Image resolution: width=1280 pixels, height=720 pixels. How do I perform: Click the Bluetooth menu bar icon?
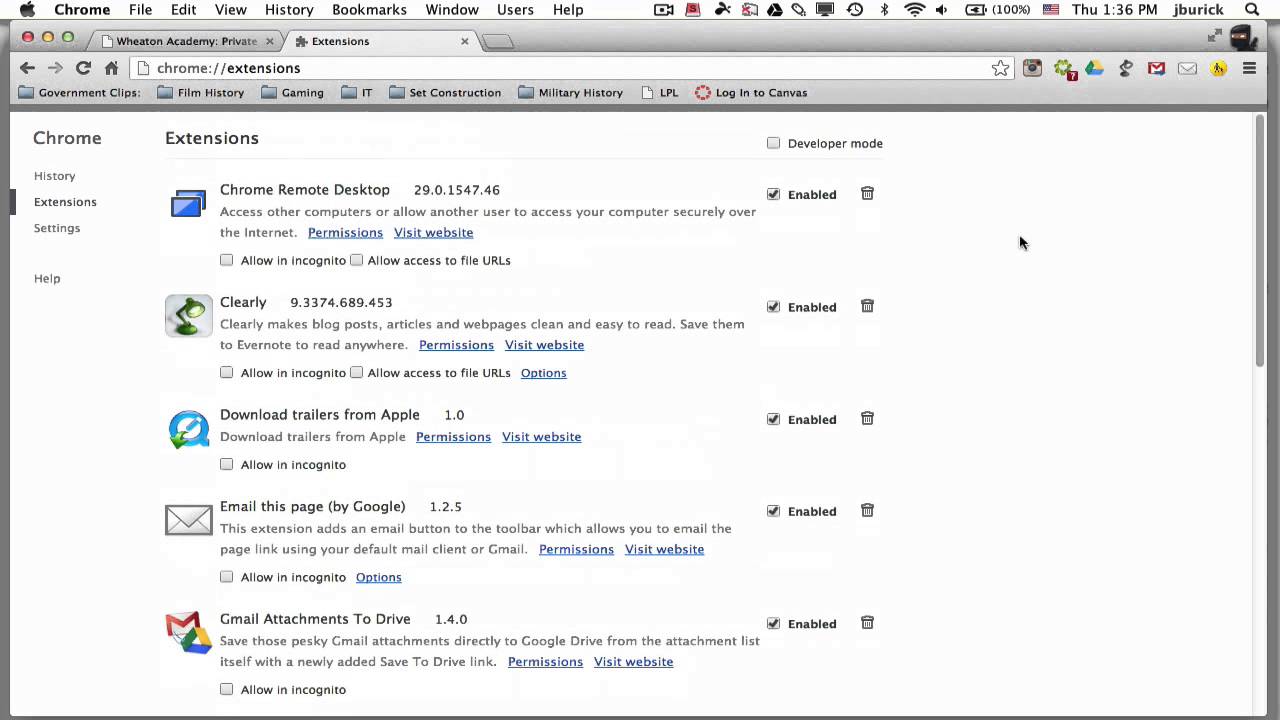pyautogui.click(x=884, y=10)
